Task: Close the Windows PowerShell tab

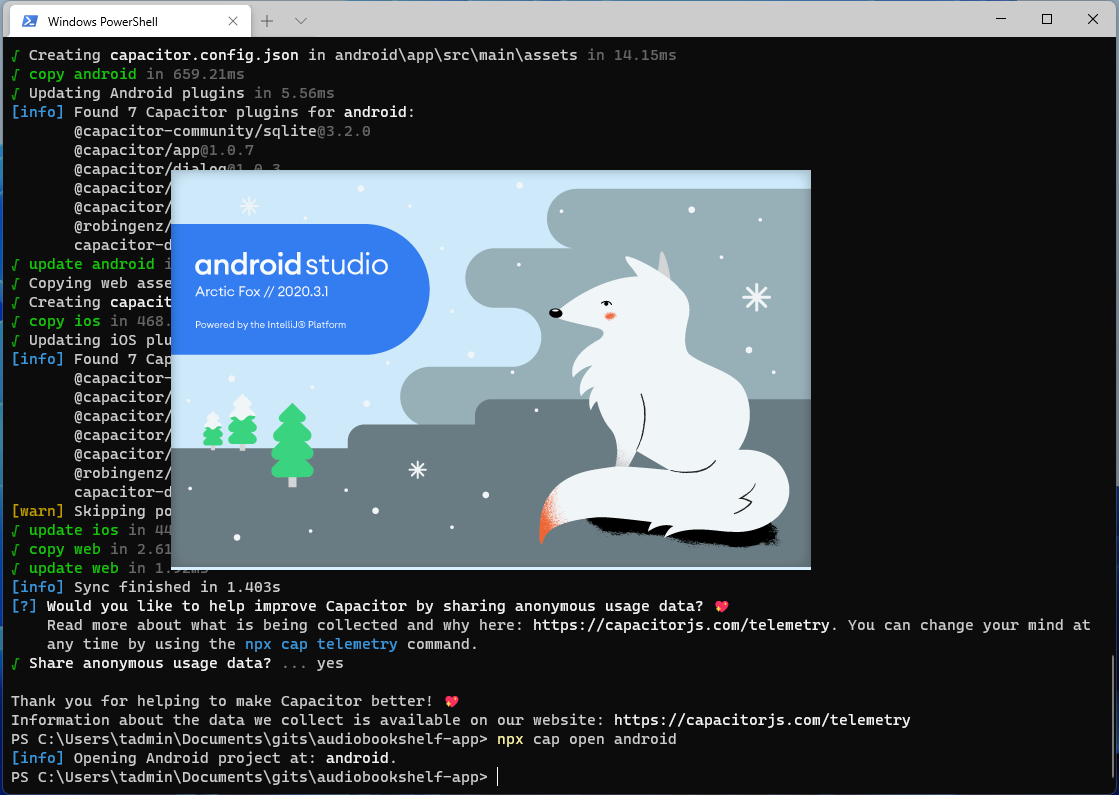Action: click(x=231, y=21)
